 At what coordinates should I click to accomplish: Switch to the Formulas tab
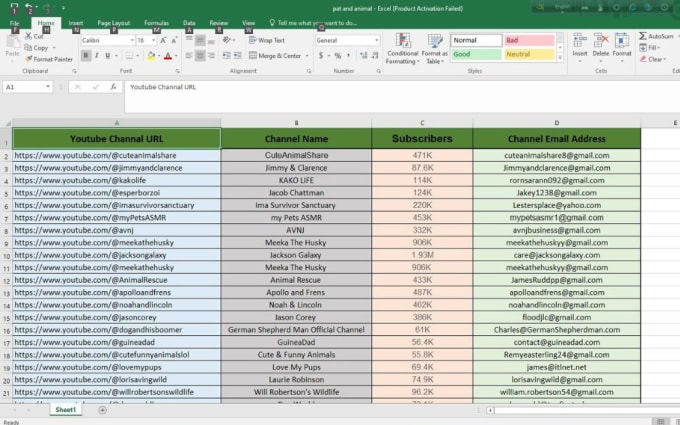[157, 23]
